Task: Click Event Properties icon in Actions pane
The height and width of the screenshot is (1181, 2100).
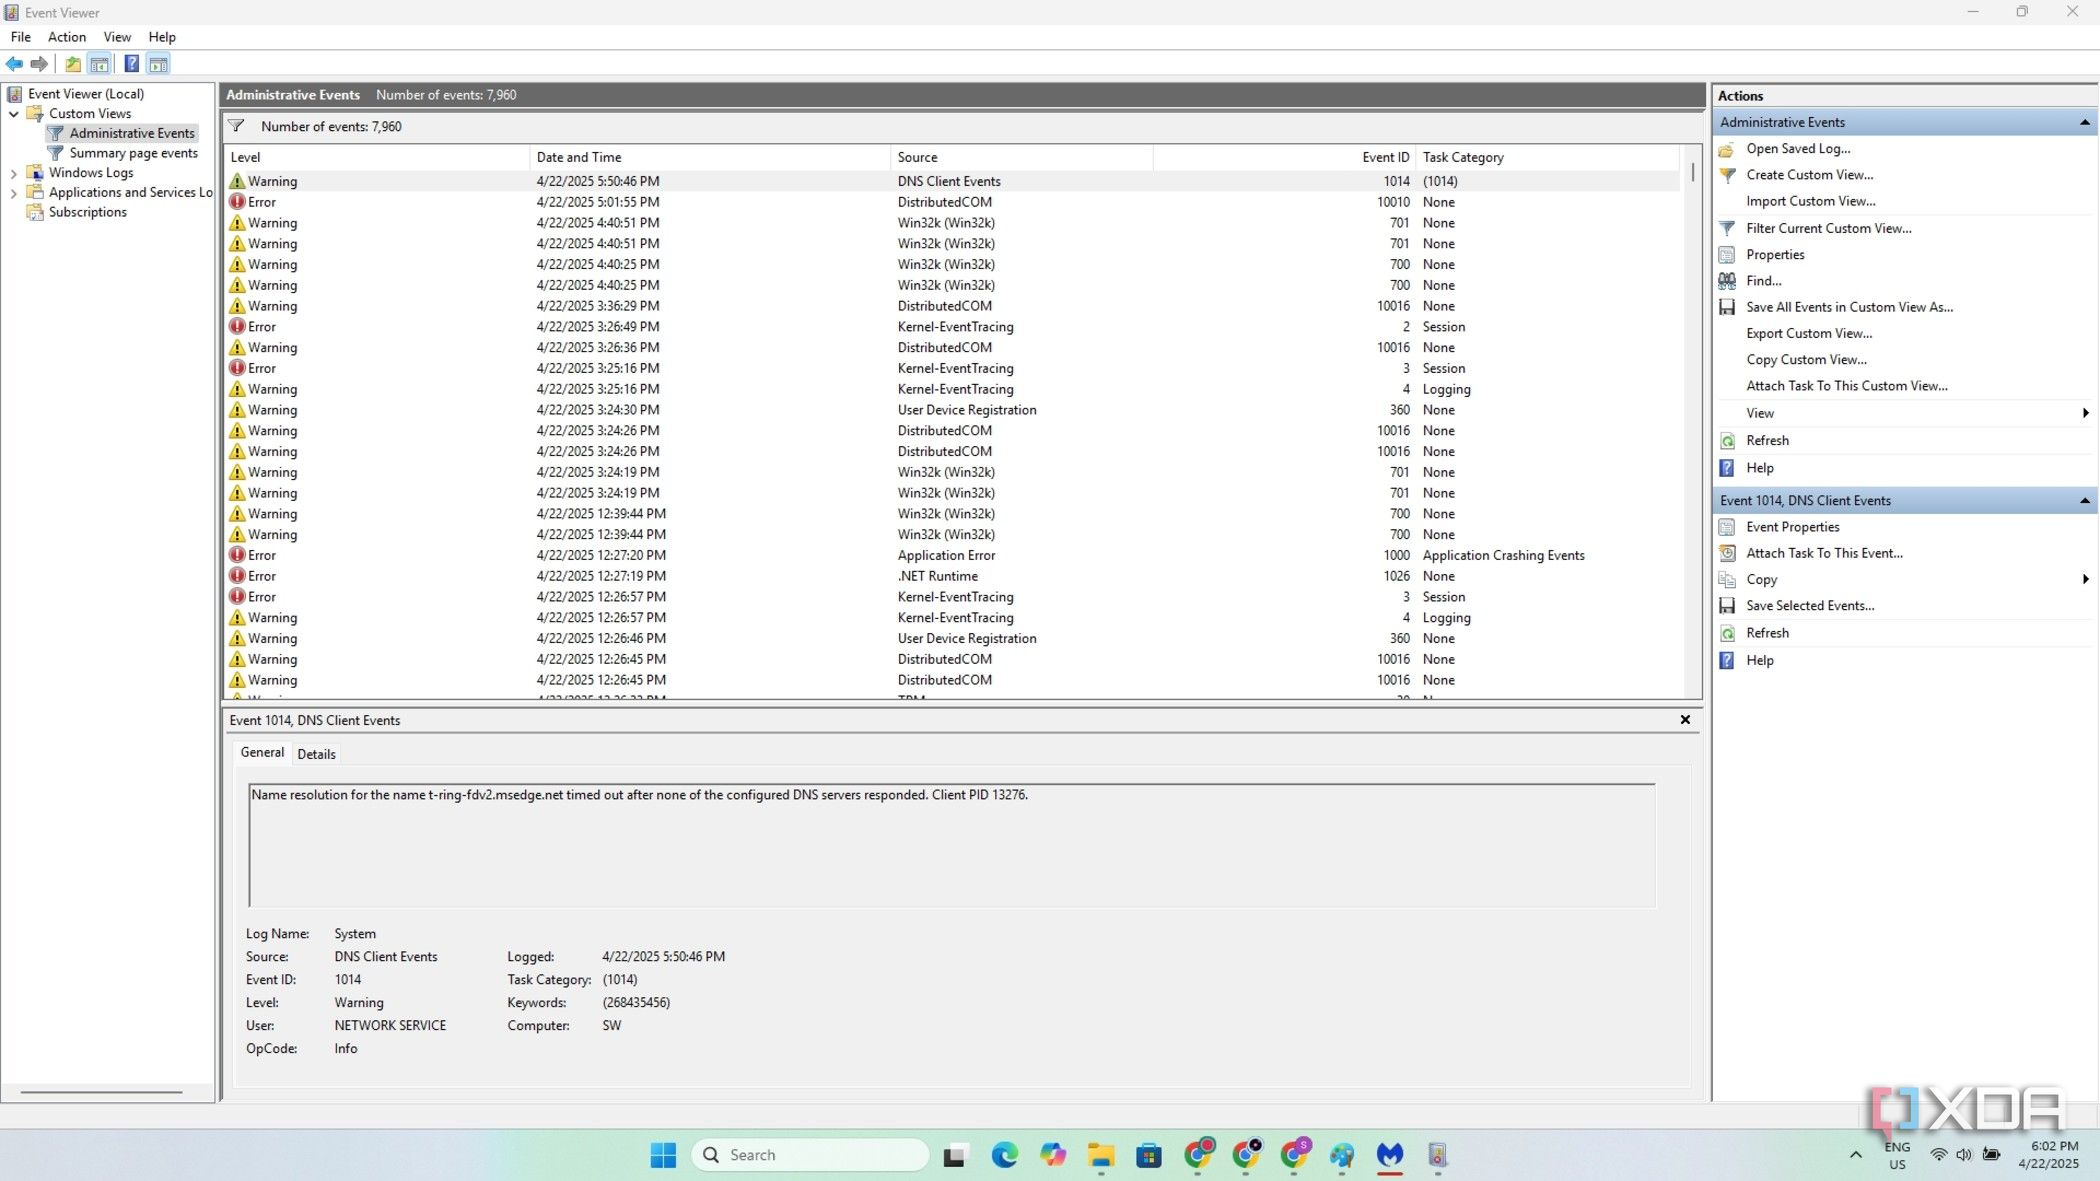Action: pos(1727,527)
